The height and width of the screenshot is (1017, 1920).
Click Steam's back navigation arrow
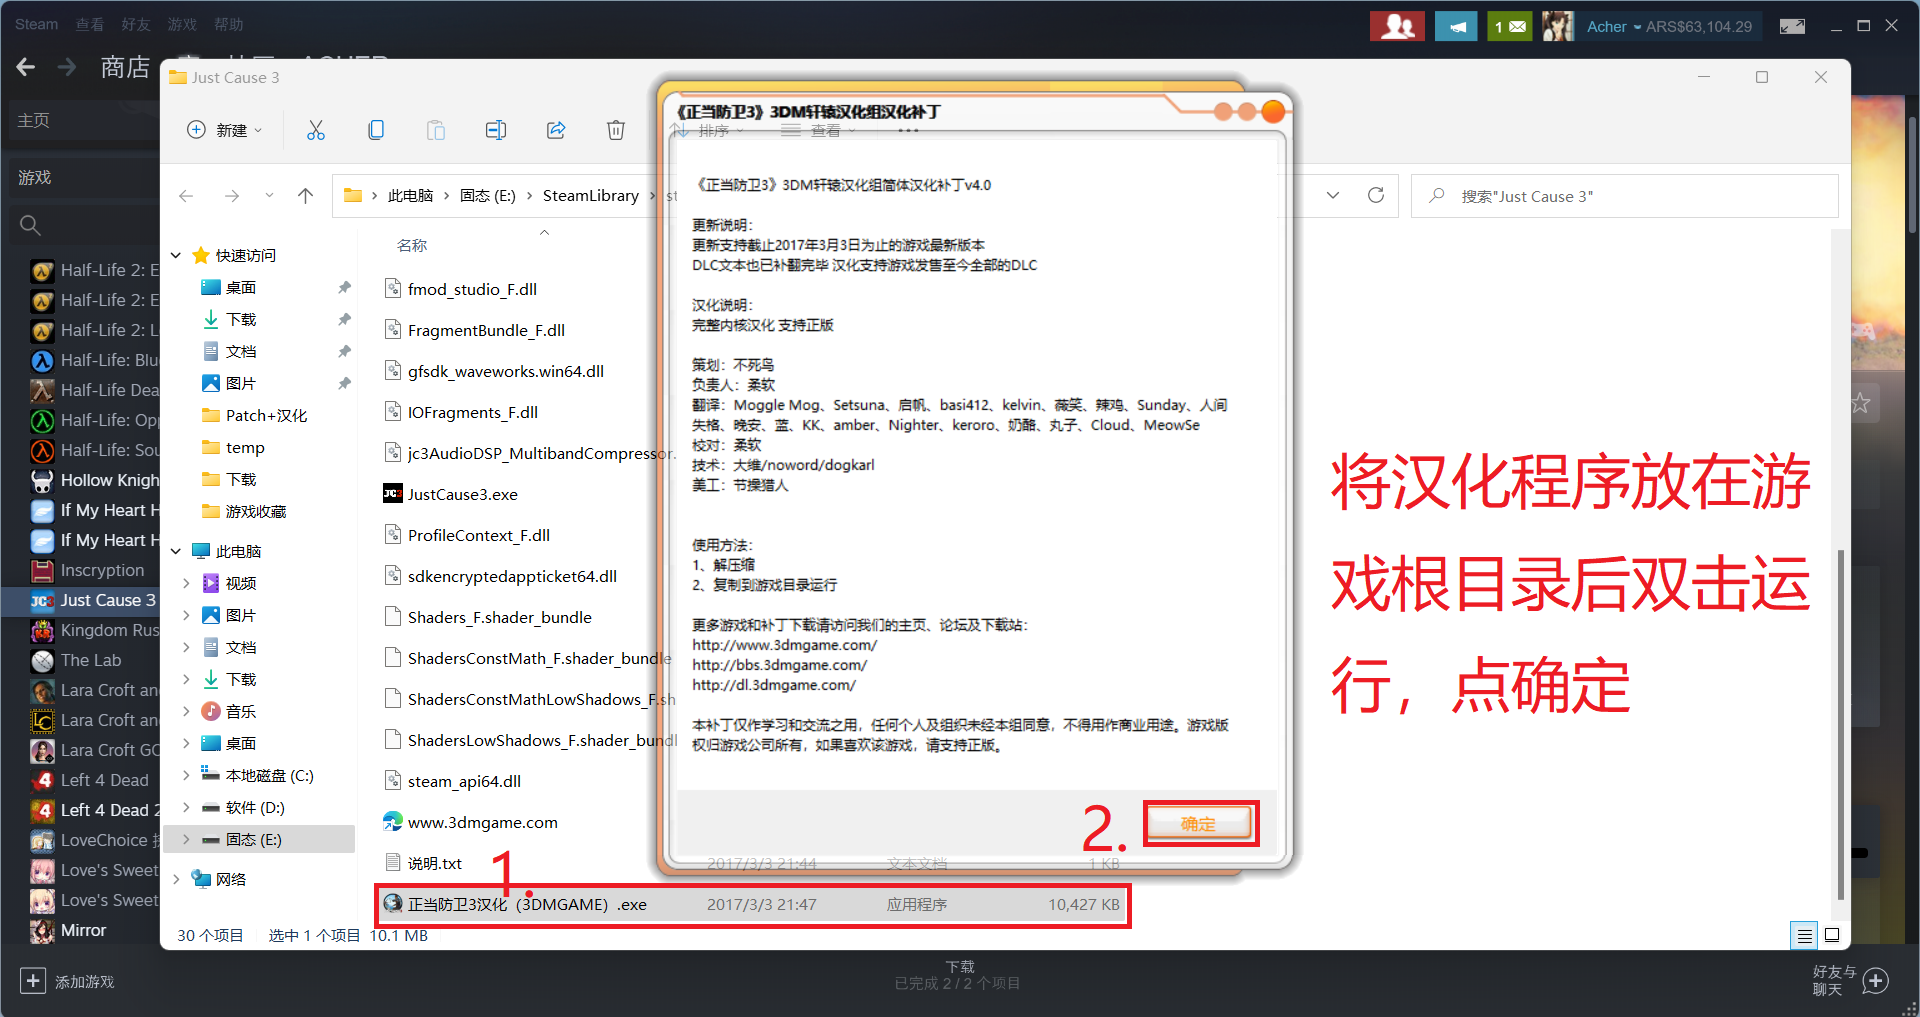click(x=26, y=67)
